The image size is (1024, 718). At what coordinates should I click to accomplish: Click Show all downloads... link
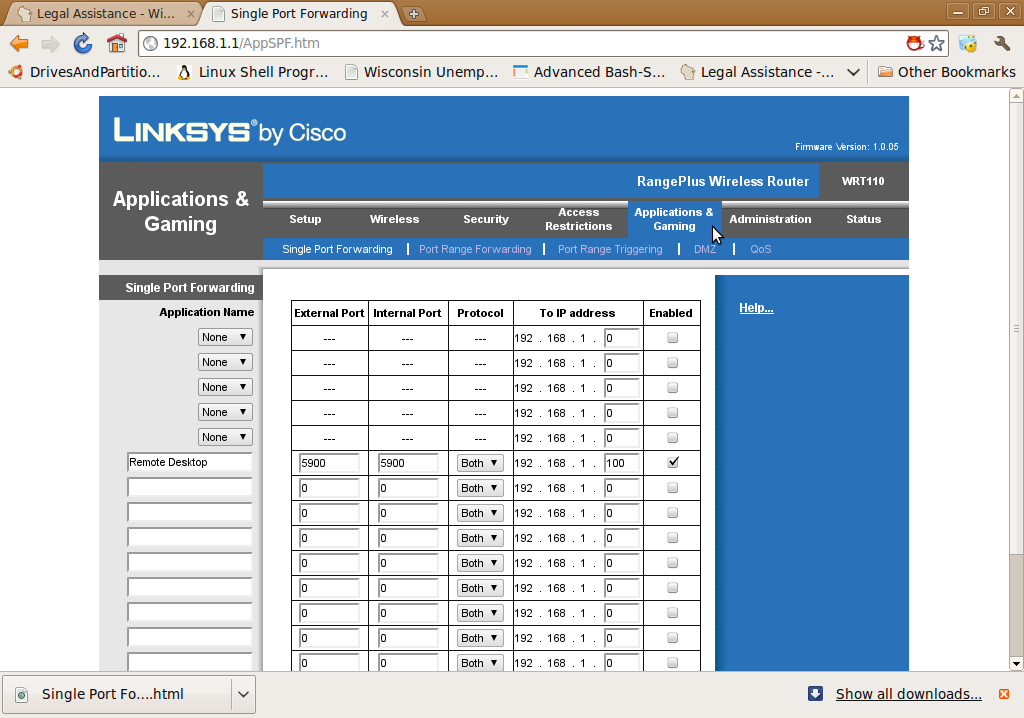click(908, 694)
